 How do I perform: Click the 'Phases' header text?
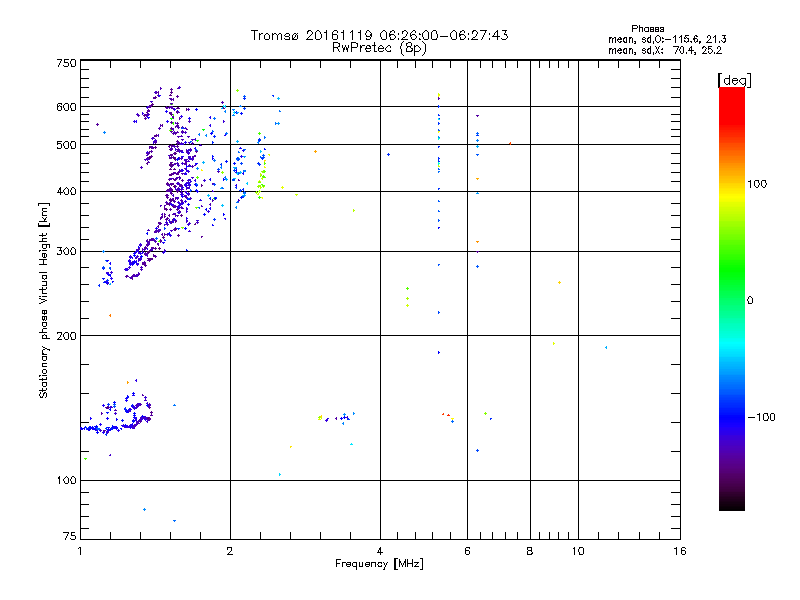point(647,29)
